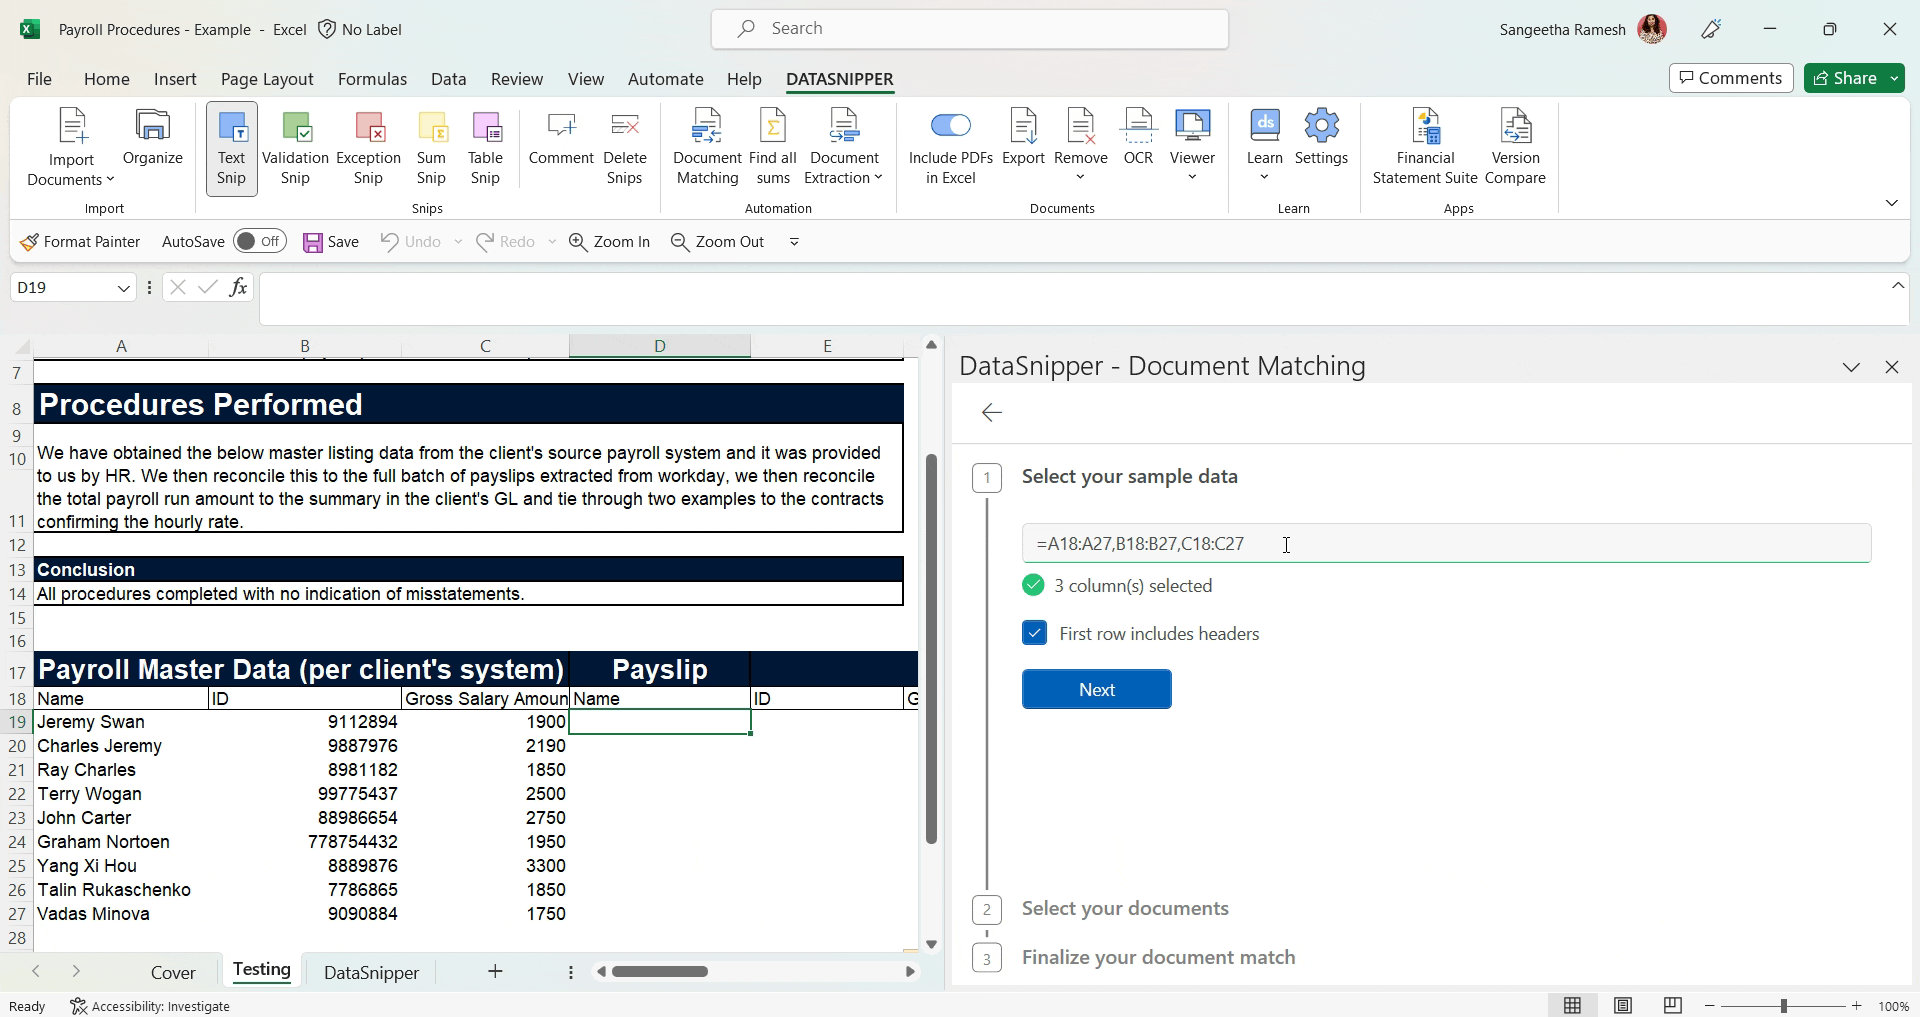Screen dimensions: 1920x1017
Task: Open the Sum Snip tool
Action: (431, 148)
